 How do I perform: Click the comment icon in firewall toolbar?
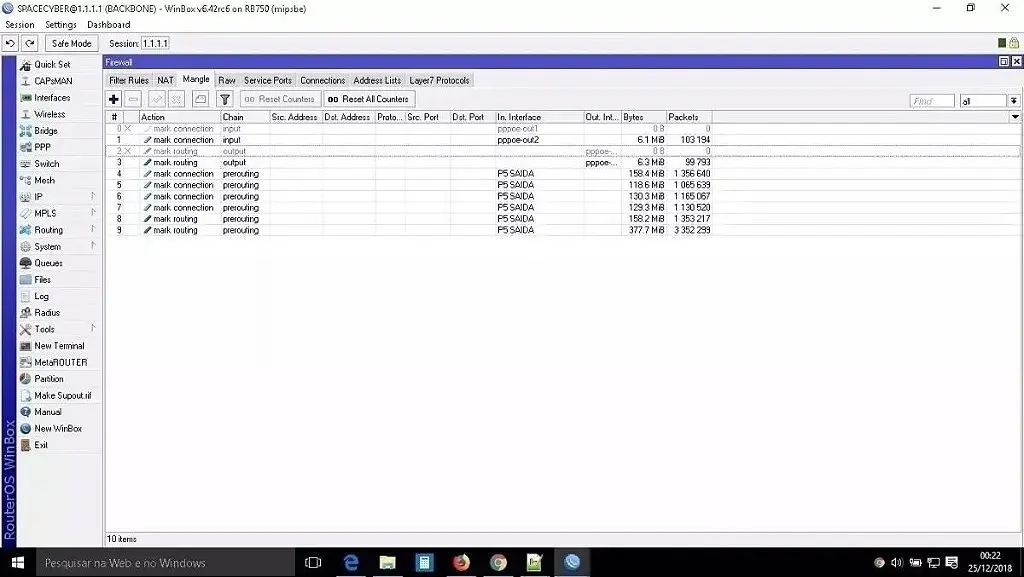[200, 99]
